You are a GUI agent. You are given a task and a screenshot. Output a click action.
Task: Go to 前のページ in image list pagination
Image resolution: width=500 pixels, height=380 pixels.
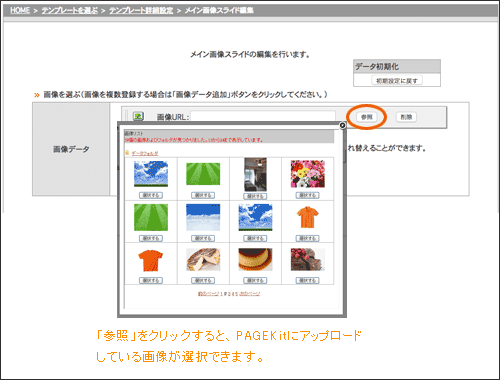point(208,294)
